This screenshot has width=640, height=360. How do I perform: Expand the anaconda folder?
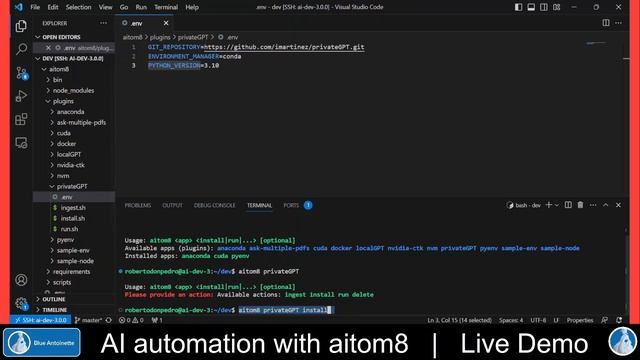(74, 111)
